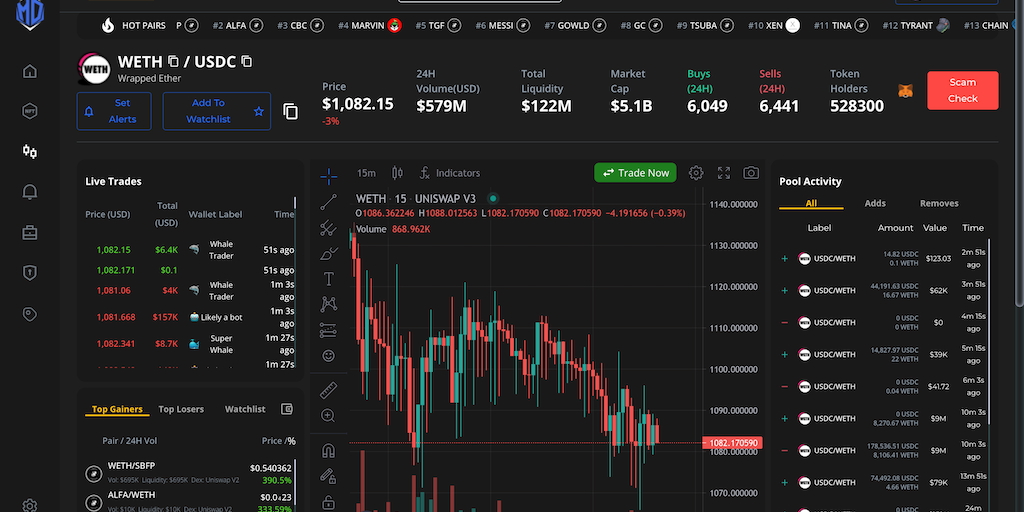Show pool Removes tab

[939, 203]
